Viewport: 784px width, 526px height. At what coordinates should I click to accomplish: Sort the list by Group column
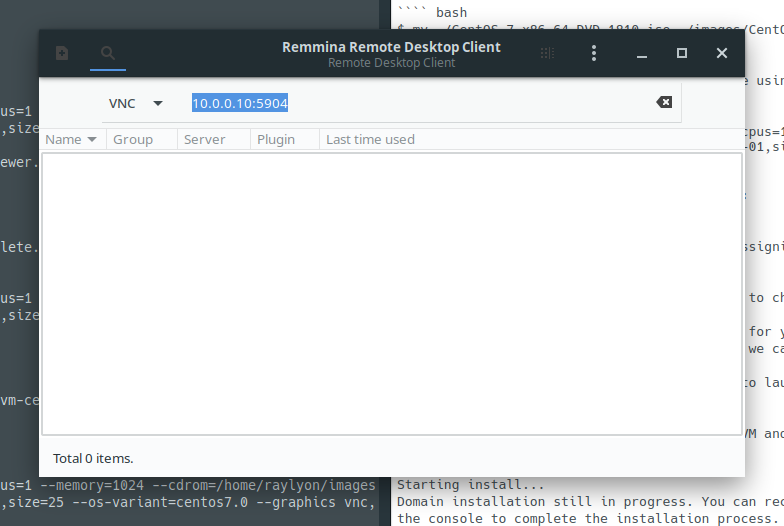(132, 139)
